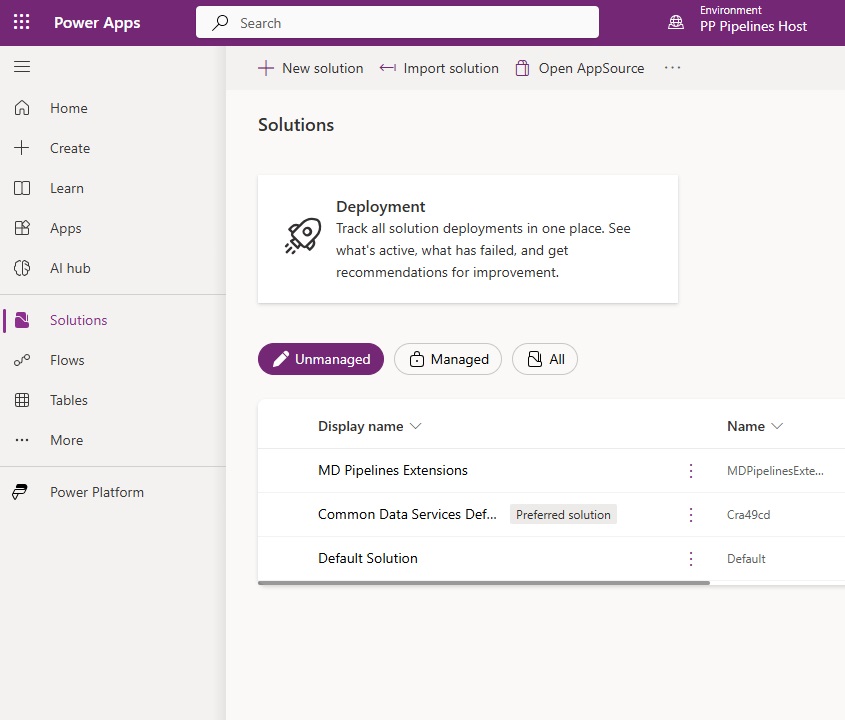
Task: Select the Unmanaged solutions filter tab
Action: point(321,359)
